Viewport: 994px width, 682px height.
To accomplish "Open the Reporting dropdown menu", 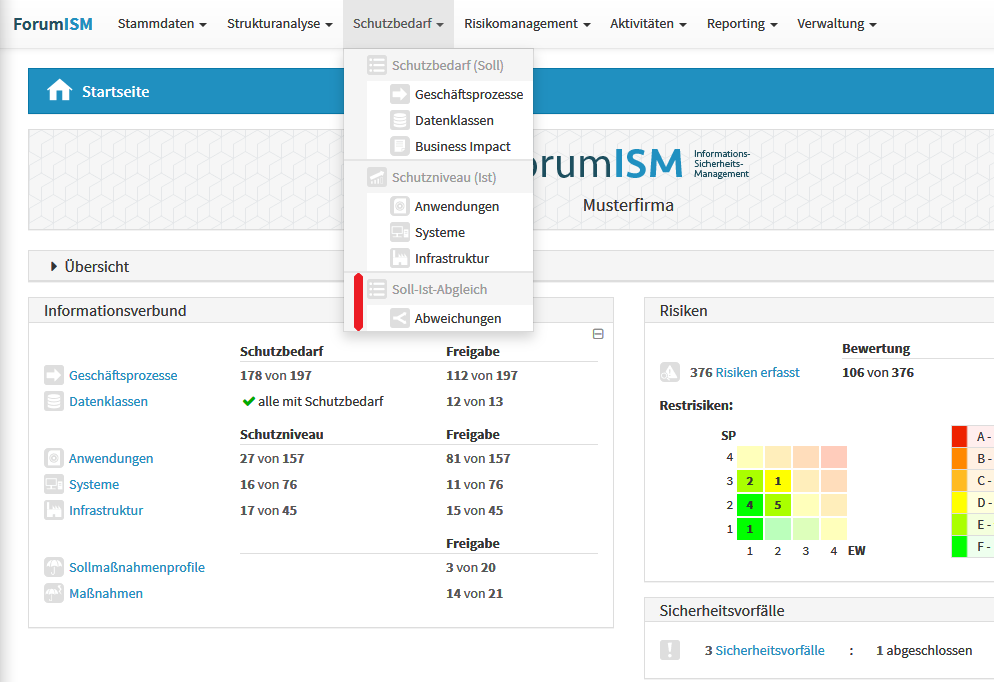I will pos(742,23).
